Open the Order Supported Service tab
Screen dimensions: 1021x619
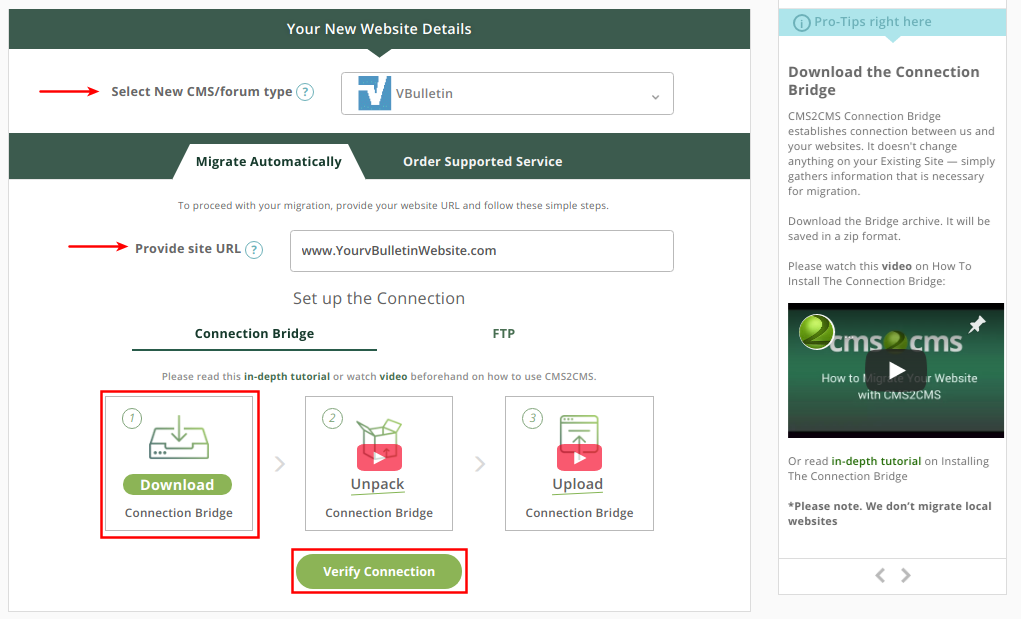coord(483,161)
